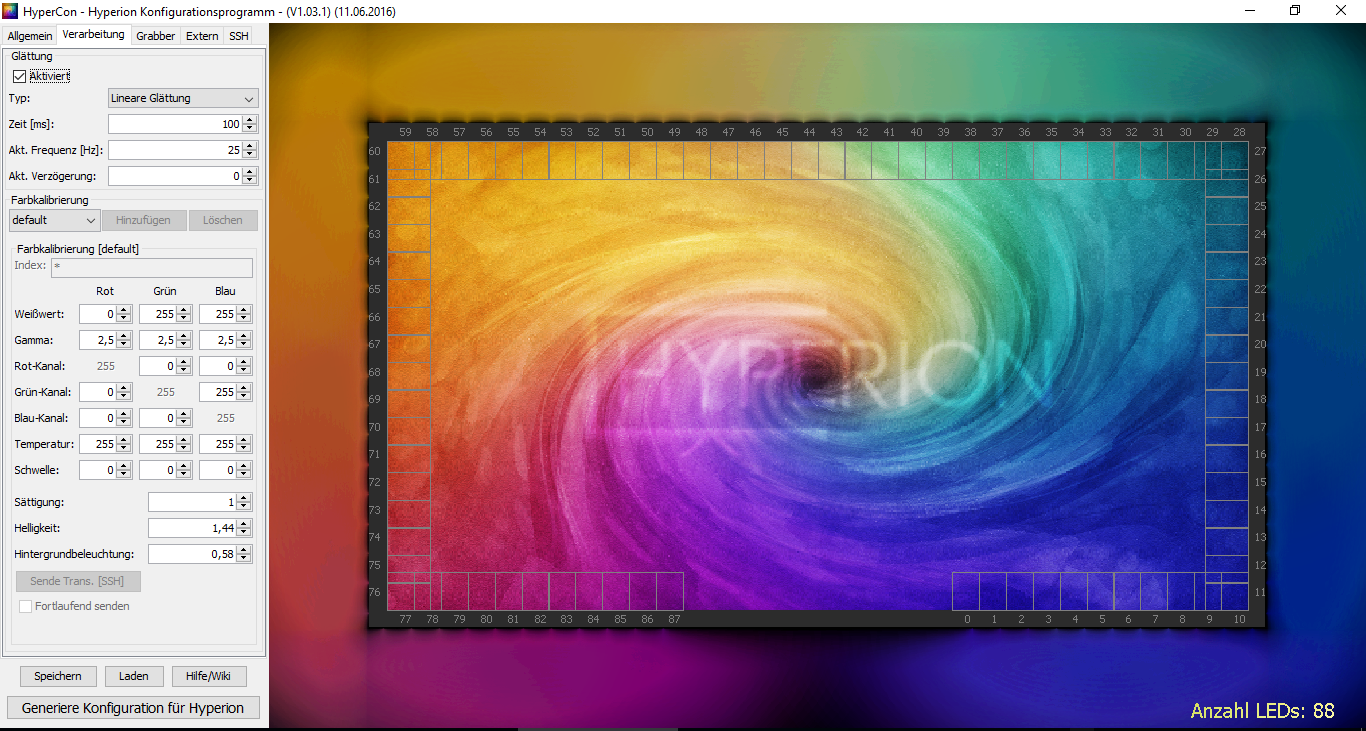Click the HyperCon app icon in title bar
Screen dimensions: 1366x731
(11, 11)
